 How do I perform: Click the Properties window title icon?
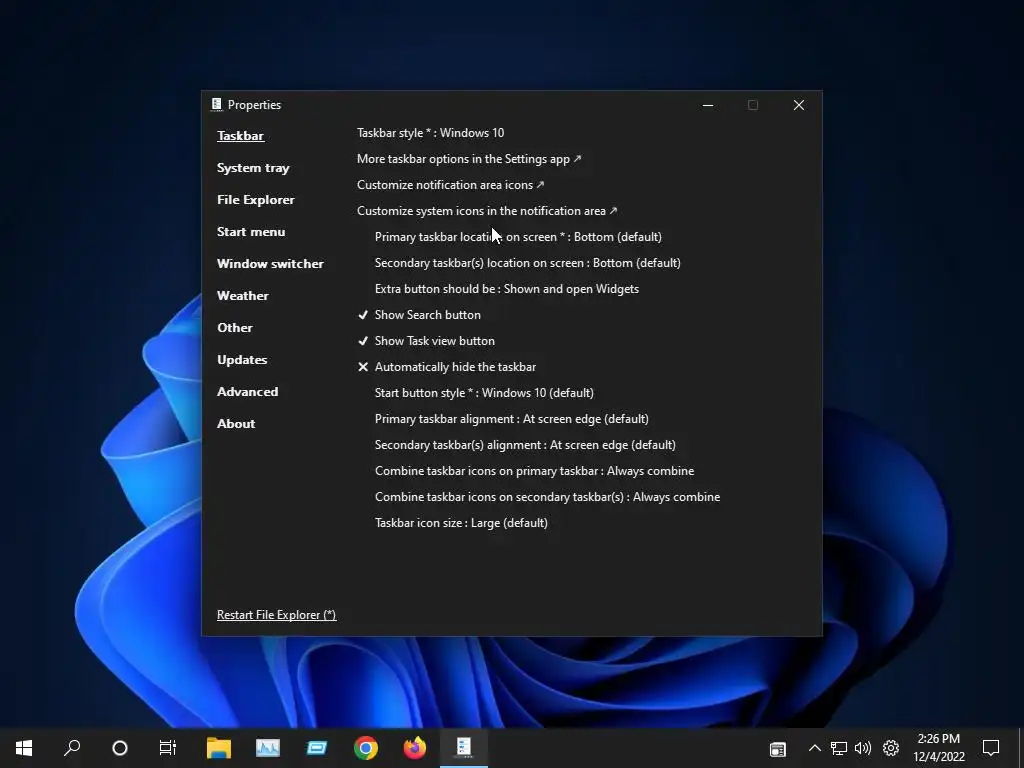click(217, 104)
